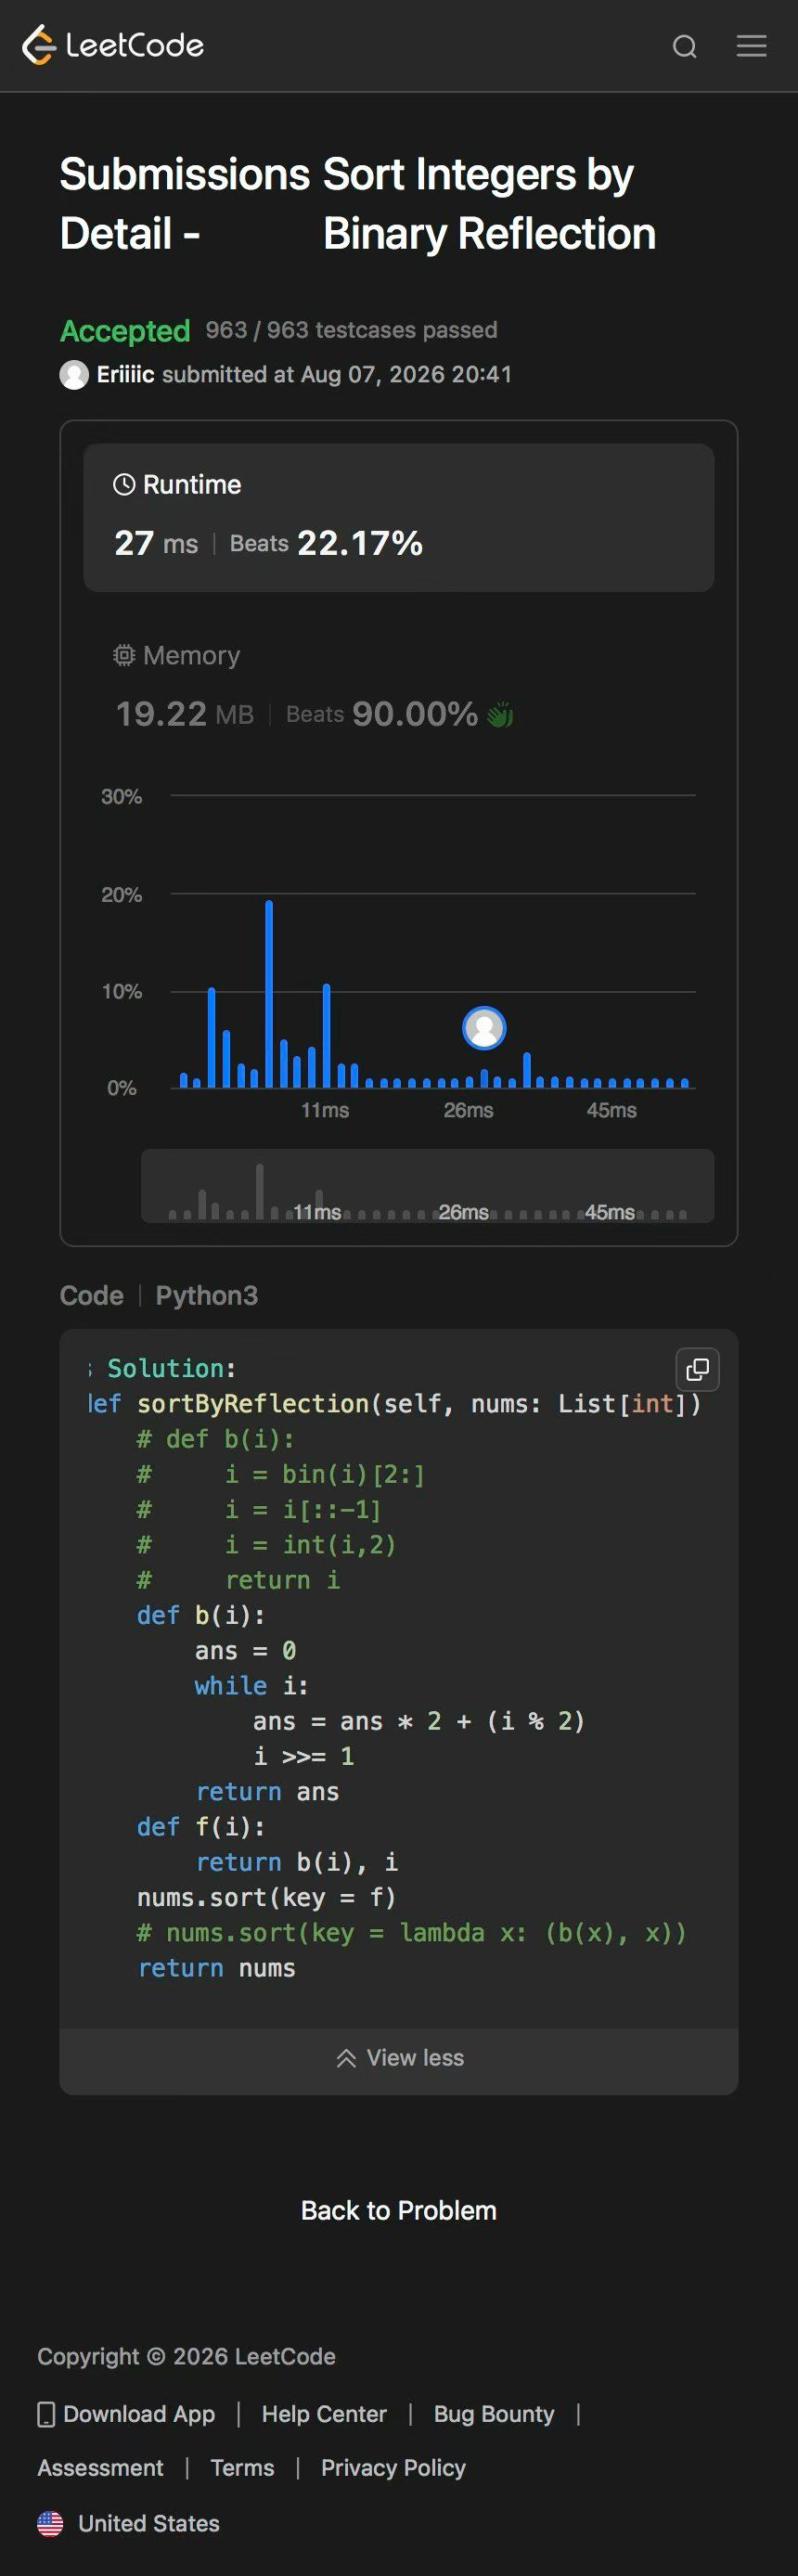Select the Runtime stats card
This screenshot has height=2576, width=798.
click(x=399, y=518)
